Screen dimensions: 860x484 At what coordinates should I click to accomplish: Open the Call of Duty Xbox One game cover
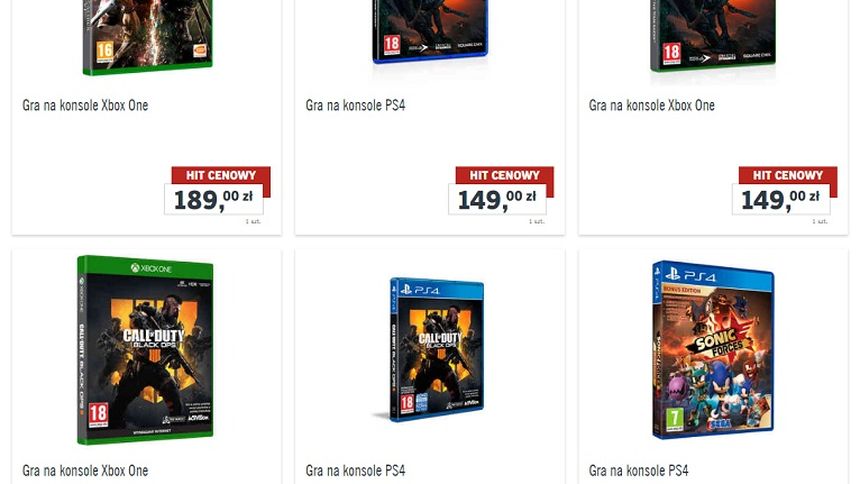[x=145, y=350]
